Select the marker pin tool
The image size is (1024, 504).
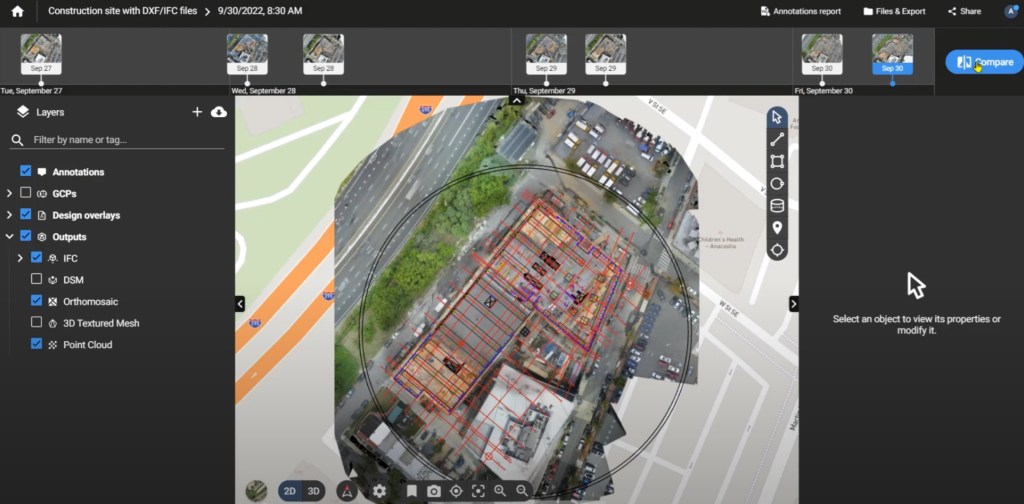[777, 228]
